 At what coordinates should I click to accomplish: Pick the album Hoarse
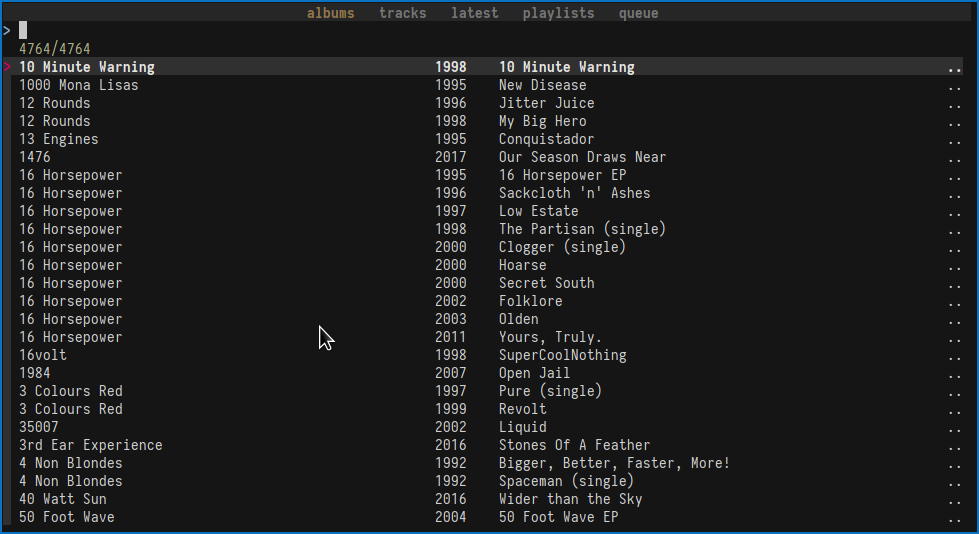pyautogui.click(x=523, y=265)
